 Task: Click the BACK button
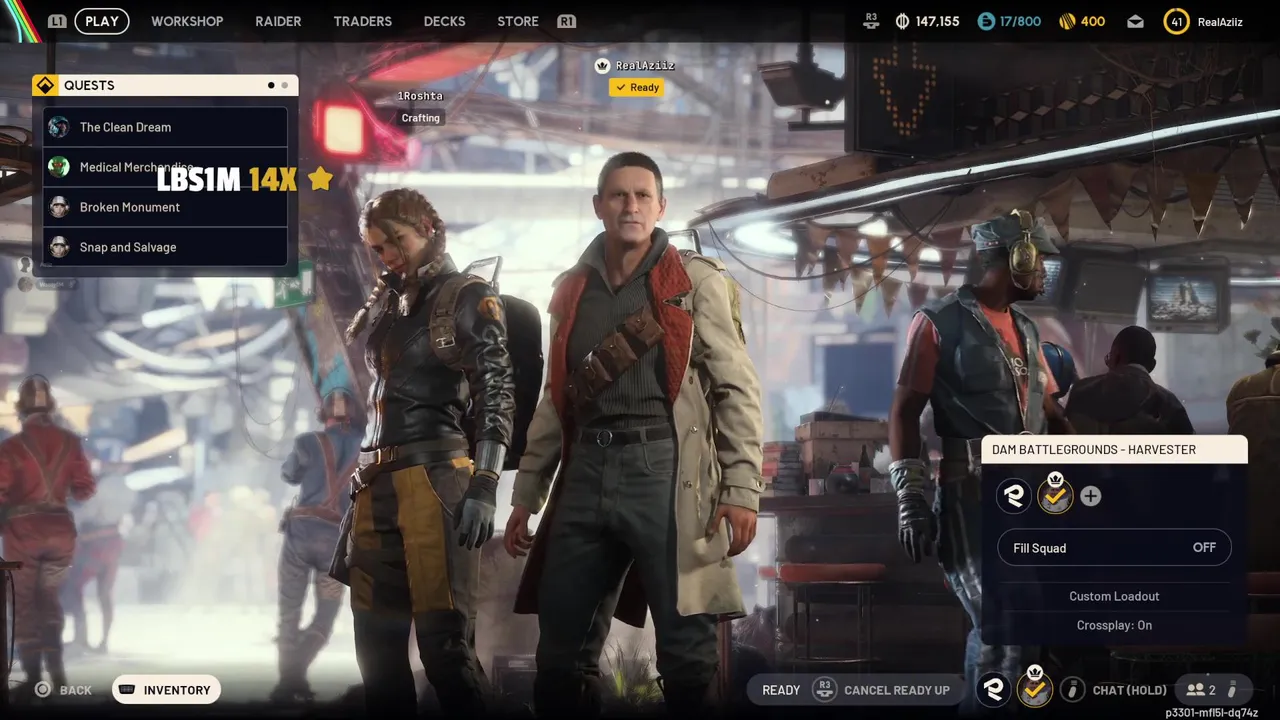point(75,690)
